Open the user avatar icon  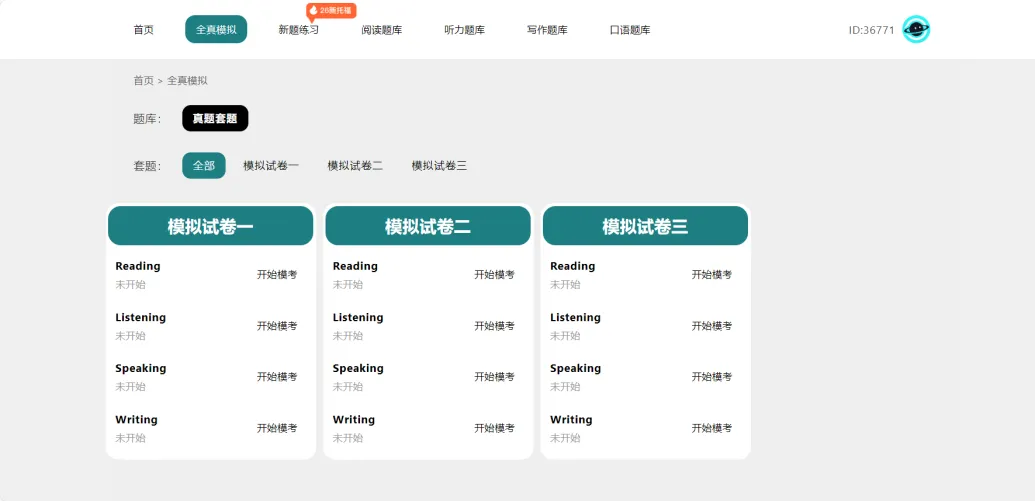pyautogui.click(x=916, y=30)
